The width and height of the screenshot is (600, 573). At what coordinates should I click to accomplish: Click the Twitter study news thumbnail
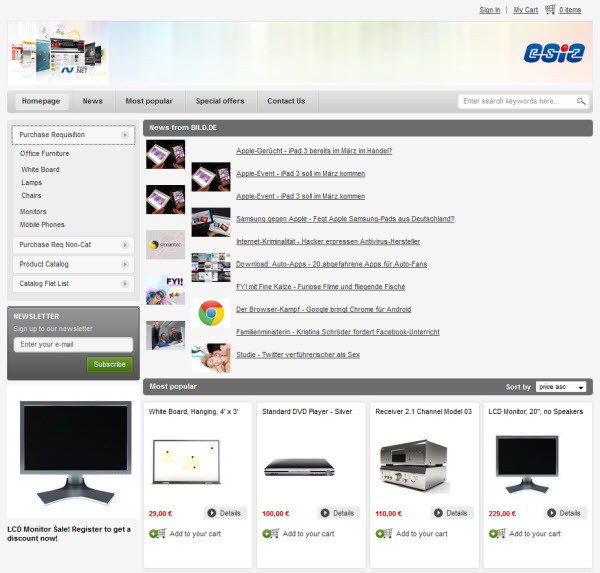pyautogui.click(x=211, y=358)
